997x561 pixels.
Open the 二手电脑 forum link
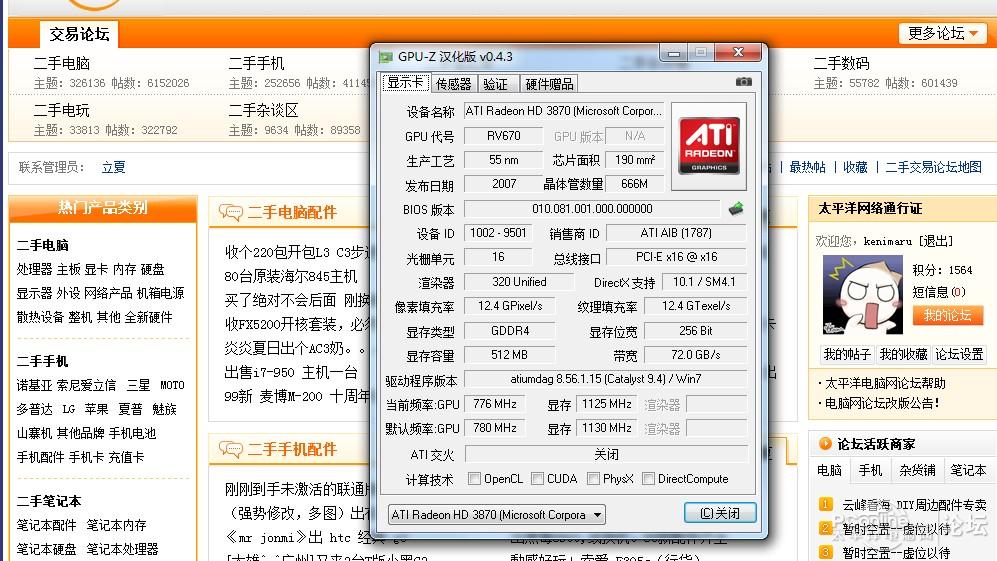tap(62, 63)
